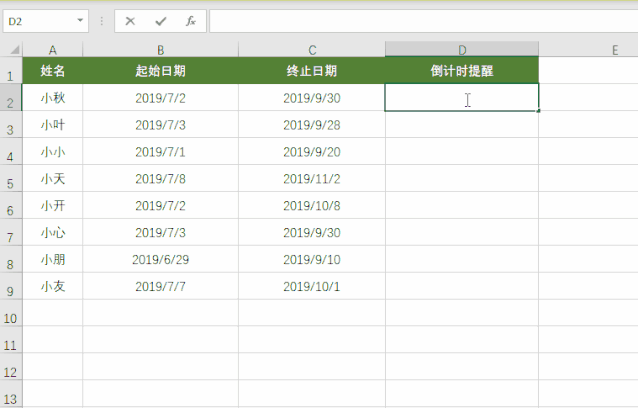Image resolution: width=638 pixels, height=408 pixels.
Task: Select start date 2019/7/8
Action: 161,179
